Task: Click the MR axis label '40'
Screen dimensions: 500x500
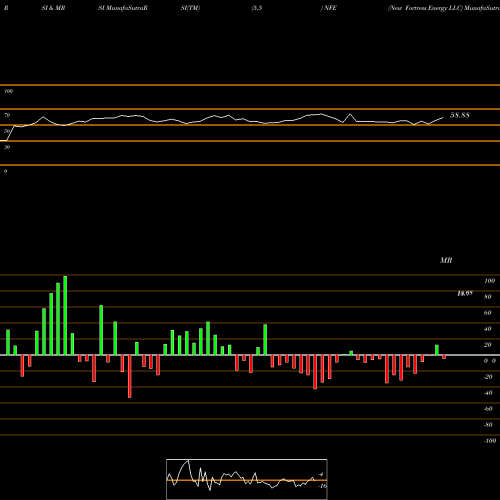Action: coord(488,329)
